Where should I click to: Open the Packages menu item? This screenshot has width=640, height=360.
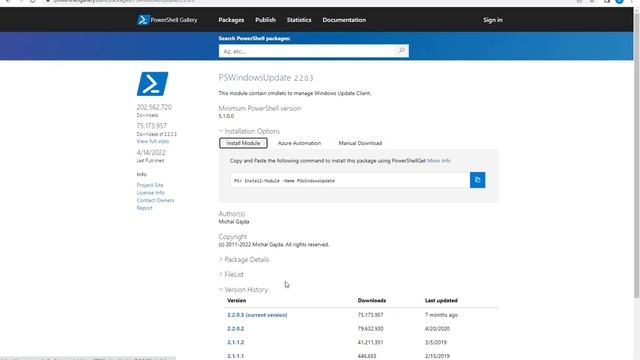coord(231,20)
